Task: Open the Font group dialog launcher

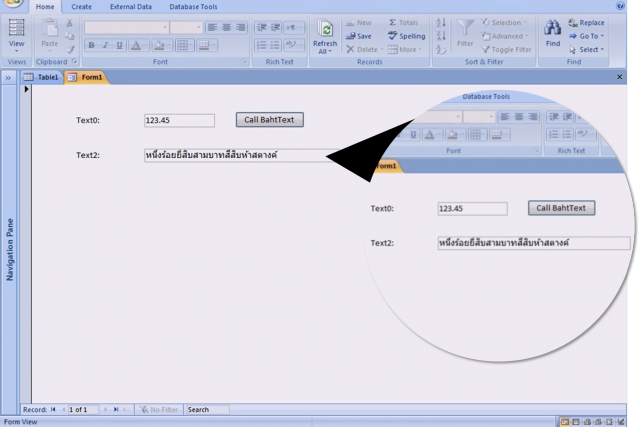Action: [244, 62]
